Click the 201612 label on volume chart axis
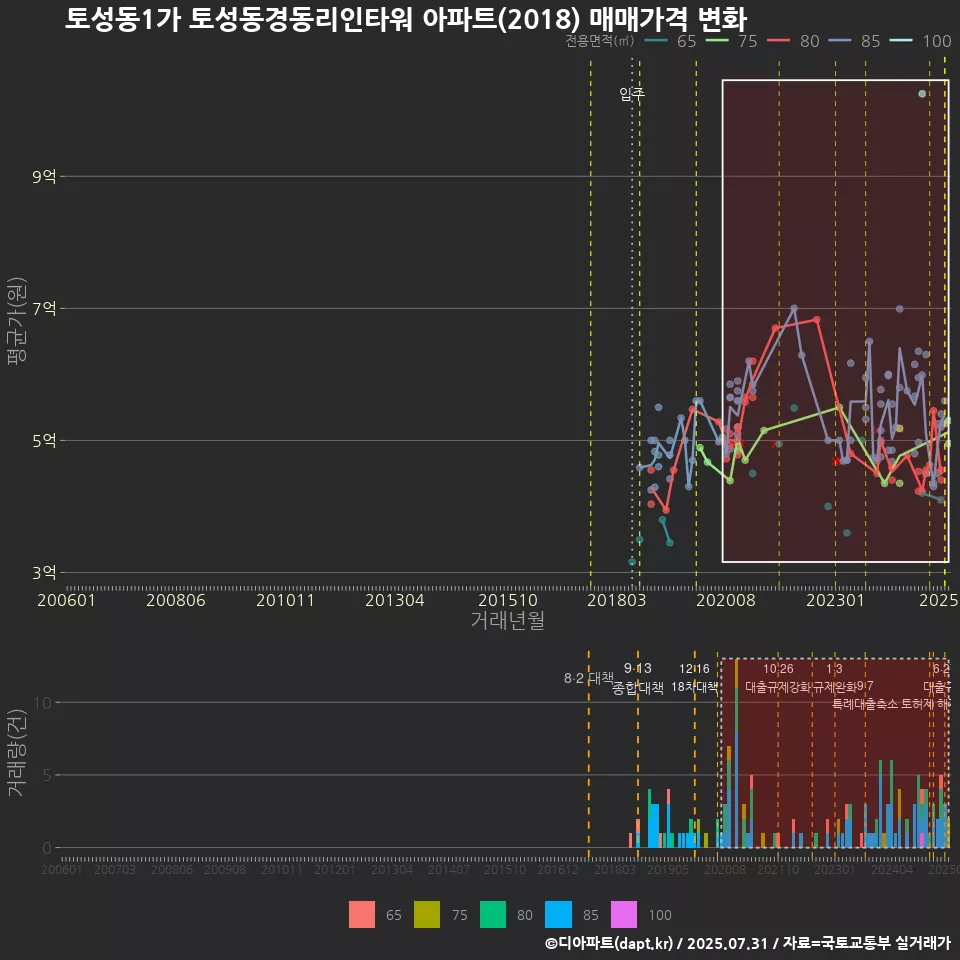The image size is (960, 960). 558,870
